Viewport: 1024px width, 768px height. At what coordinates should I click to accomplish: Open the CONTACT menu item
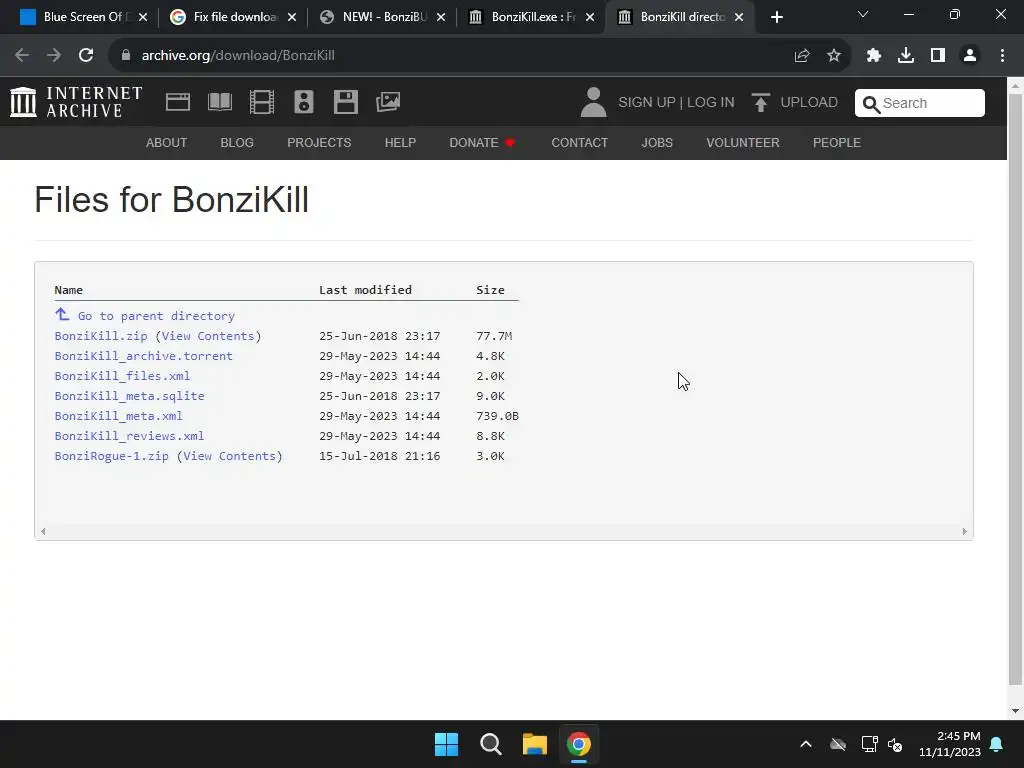pos(579,142)
